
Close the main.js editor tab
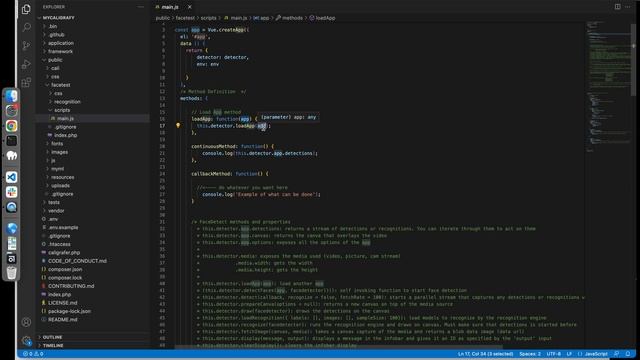(x=190, y=7)
